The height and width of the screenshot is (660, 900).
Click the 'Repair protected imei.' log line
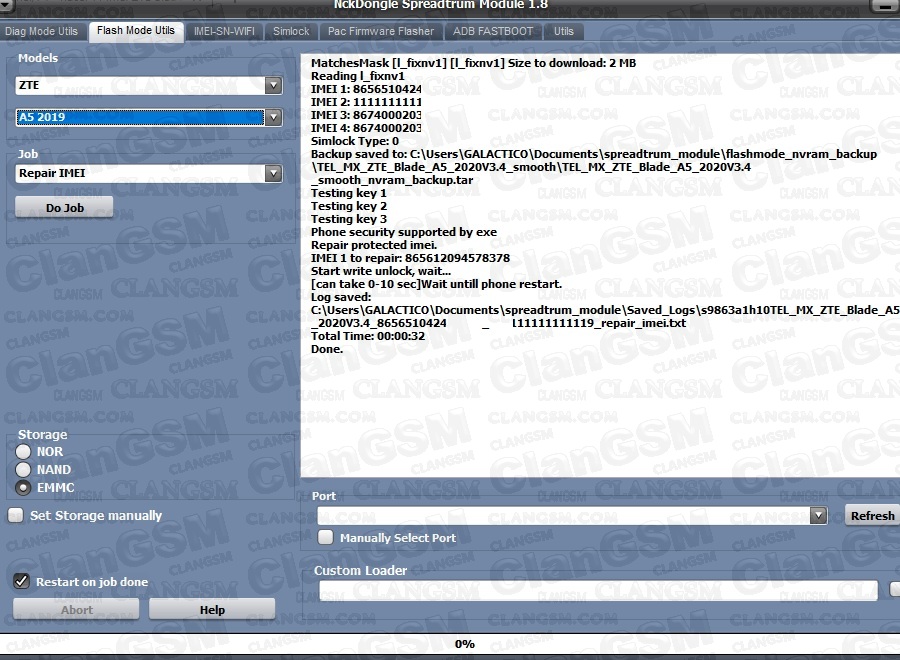pos(374,245)
